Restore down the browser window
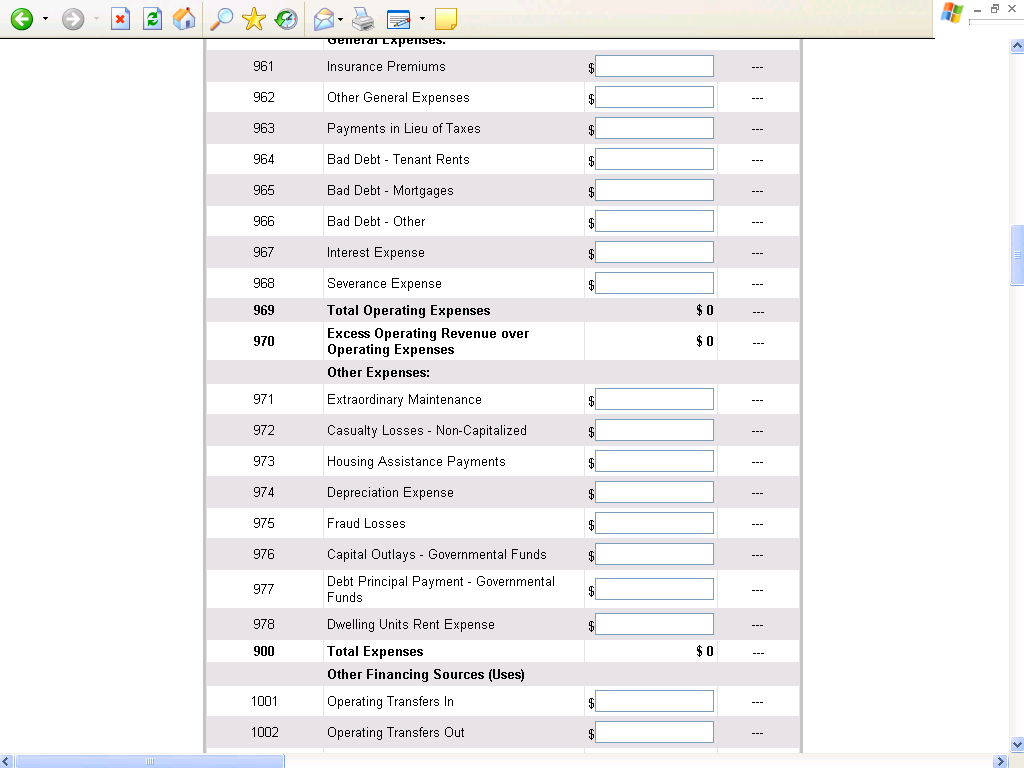This screenshot has height=768, width=1024. point(995,8)
